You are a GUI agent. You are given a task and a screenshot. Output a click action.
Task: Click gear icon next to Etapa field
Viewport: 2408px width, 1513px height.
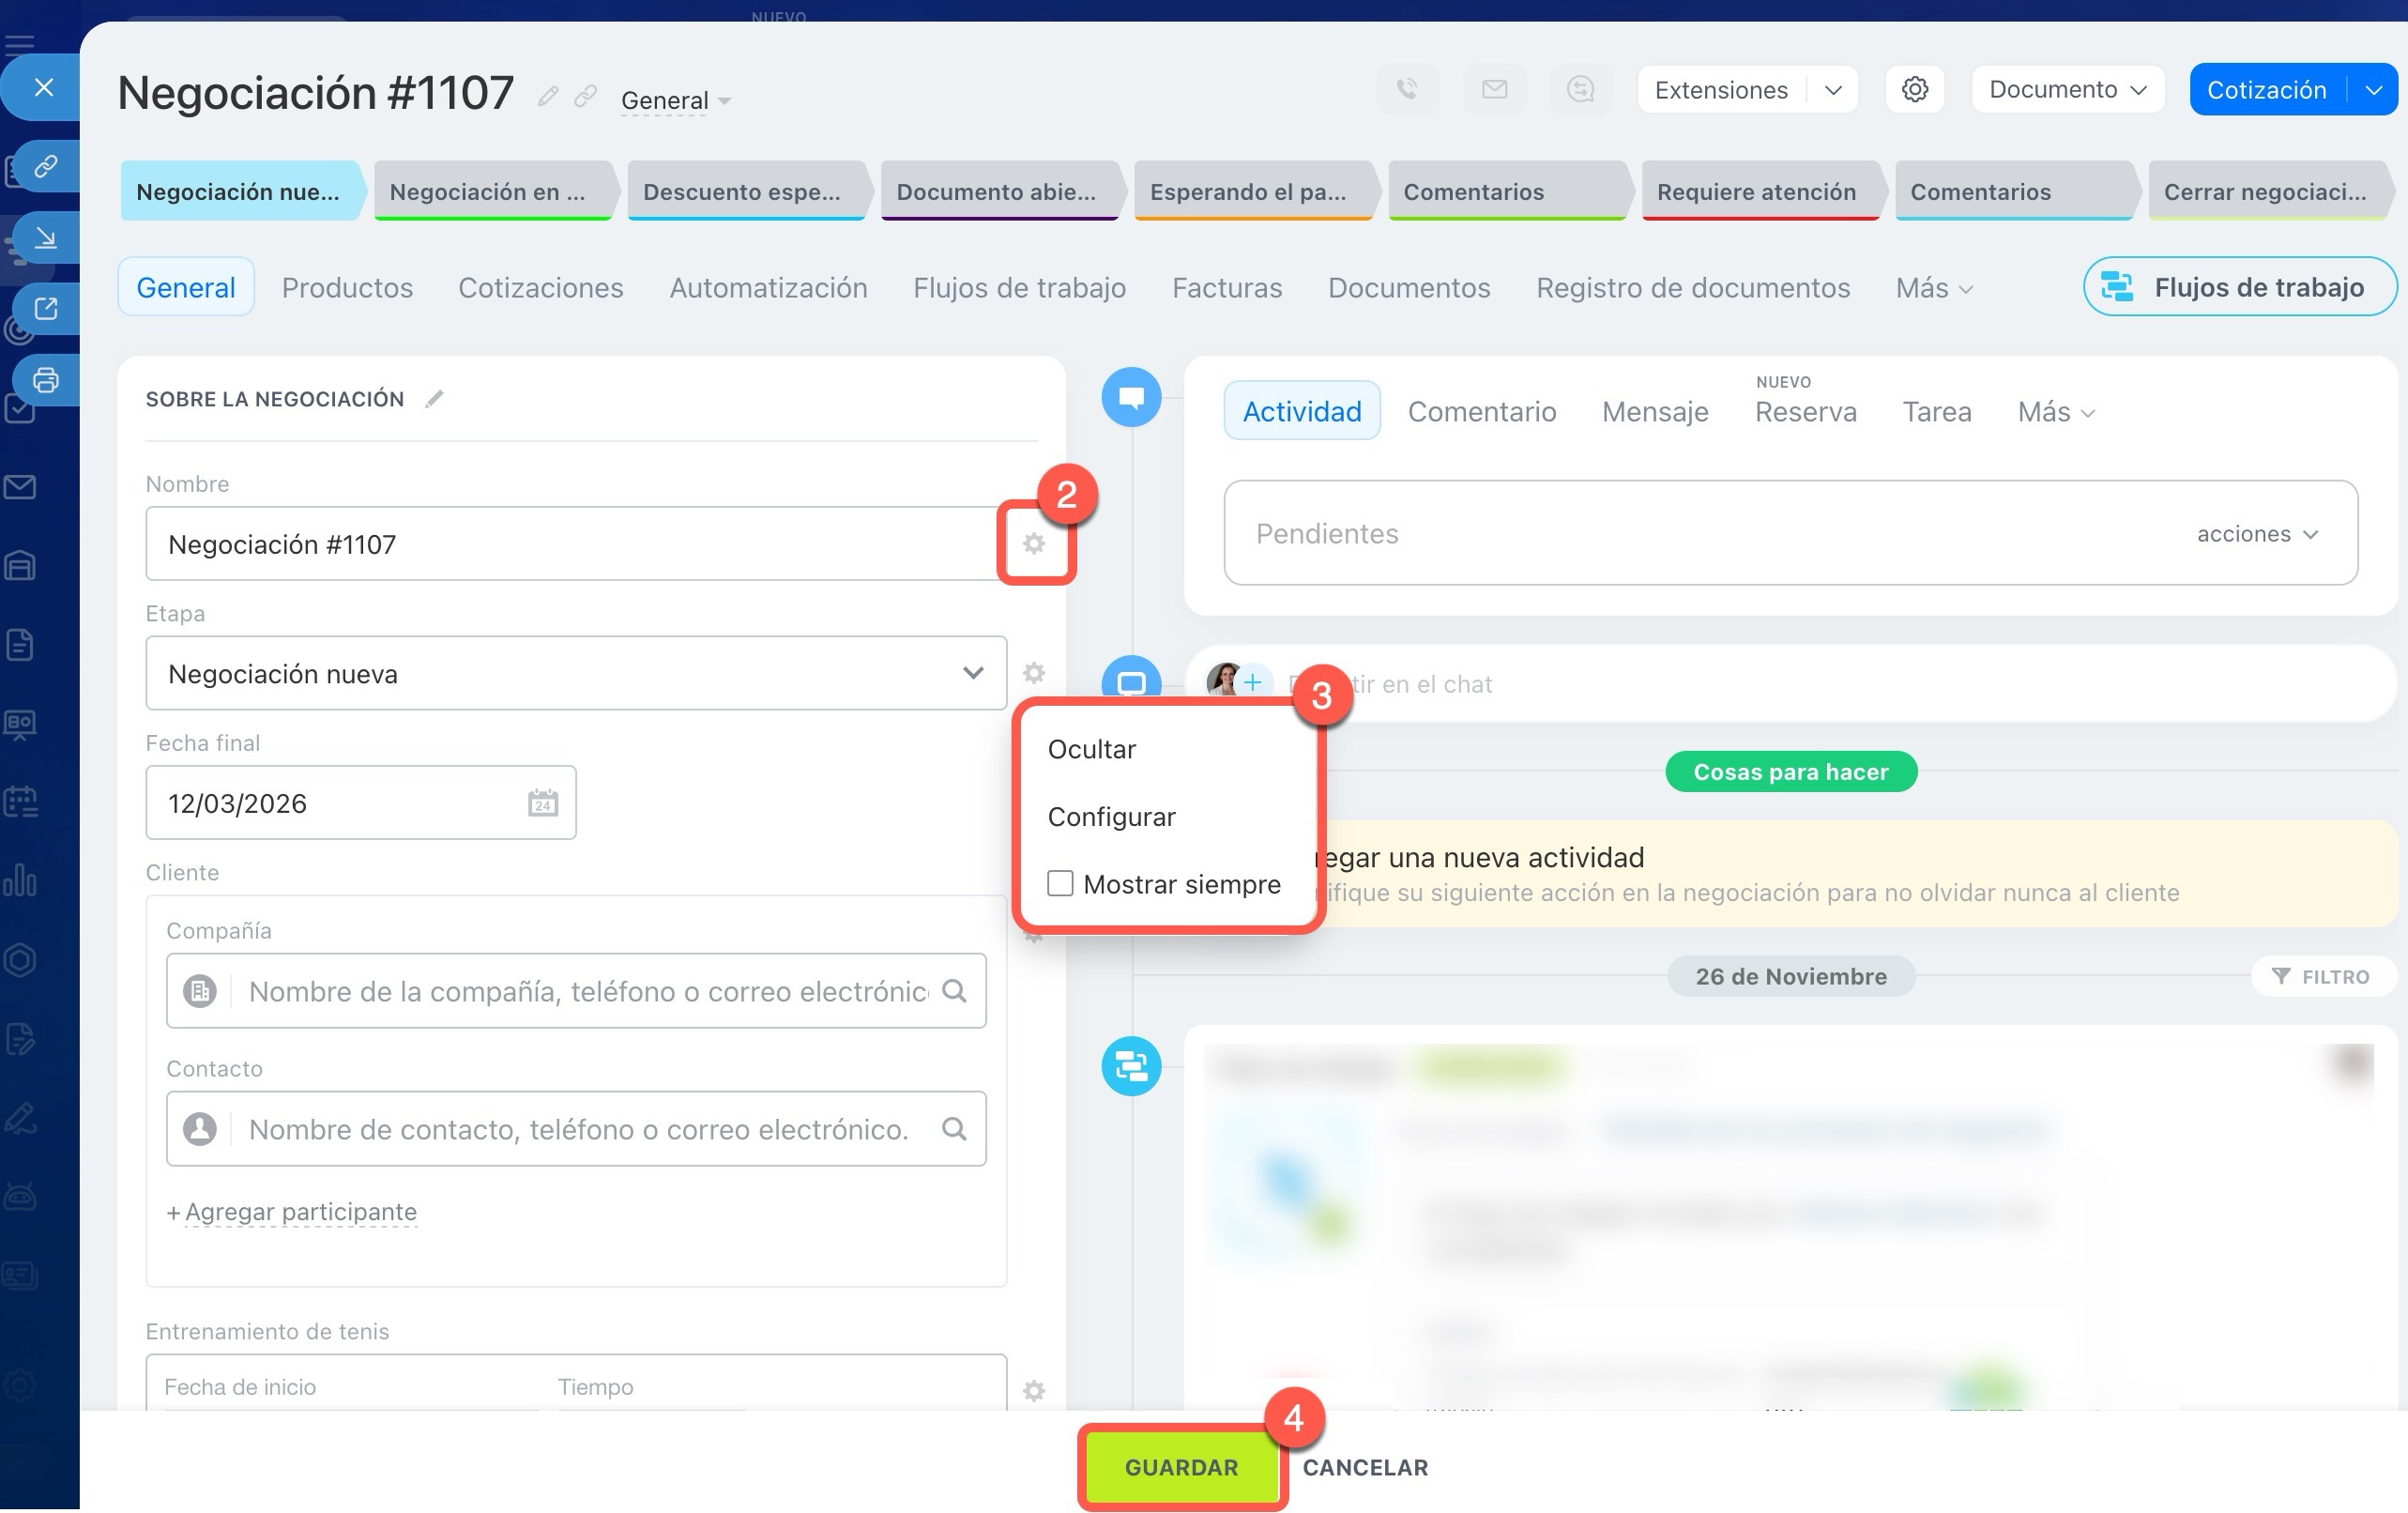click(x=1033, y=673)
